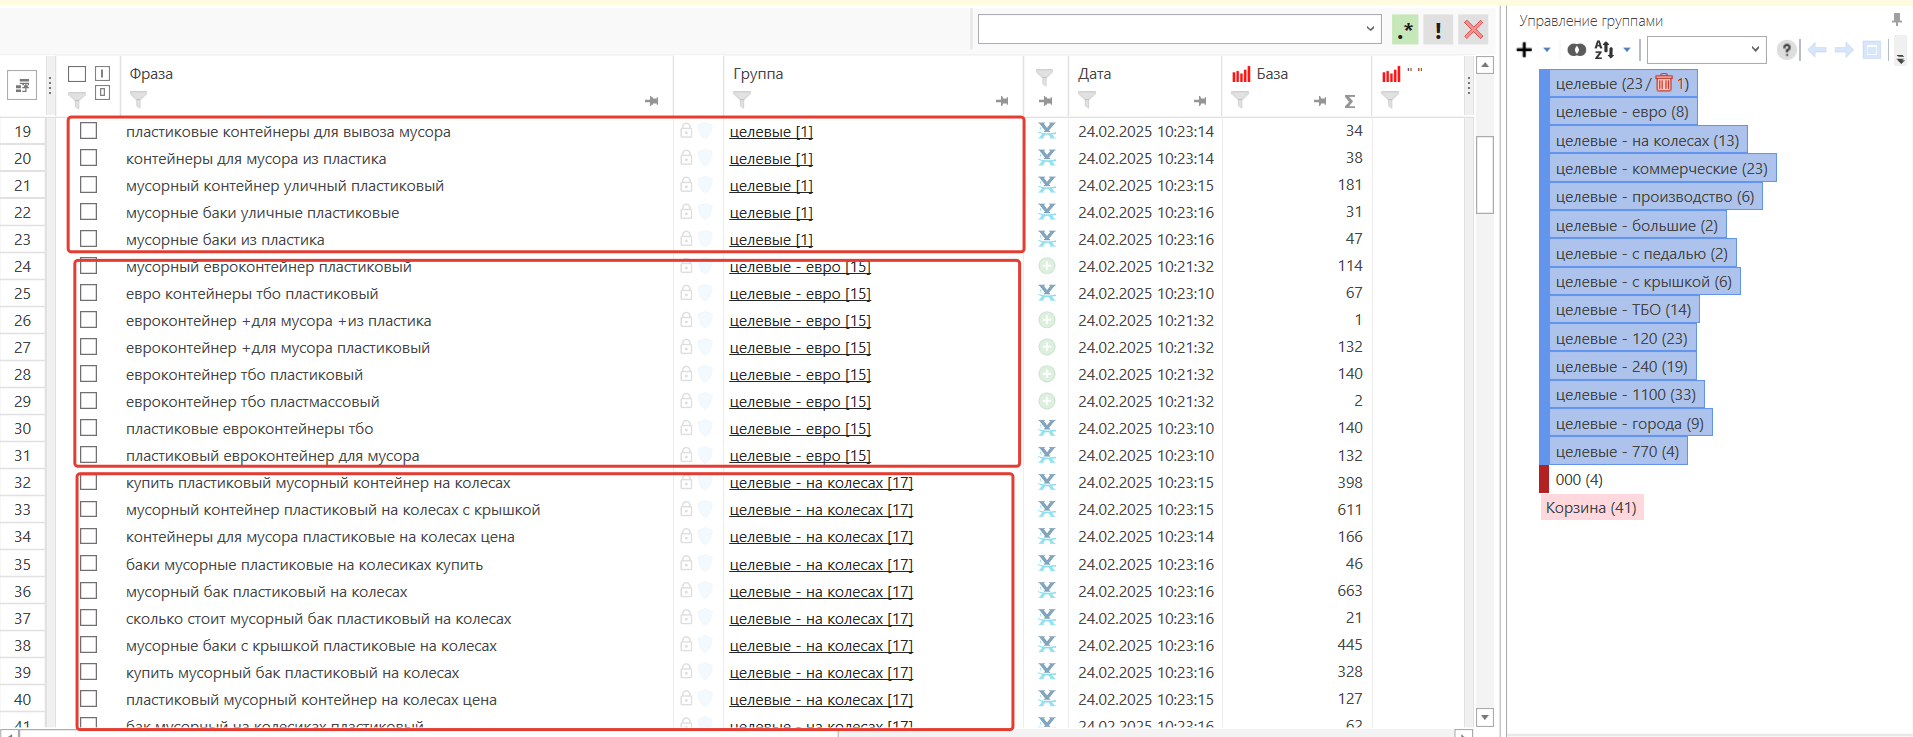Check the box for 'евро контейнеры тбо пластиковый'
This screenshot has width=1913, height=737.
[x=89, y=292]
